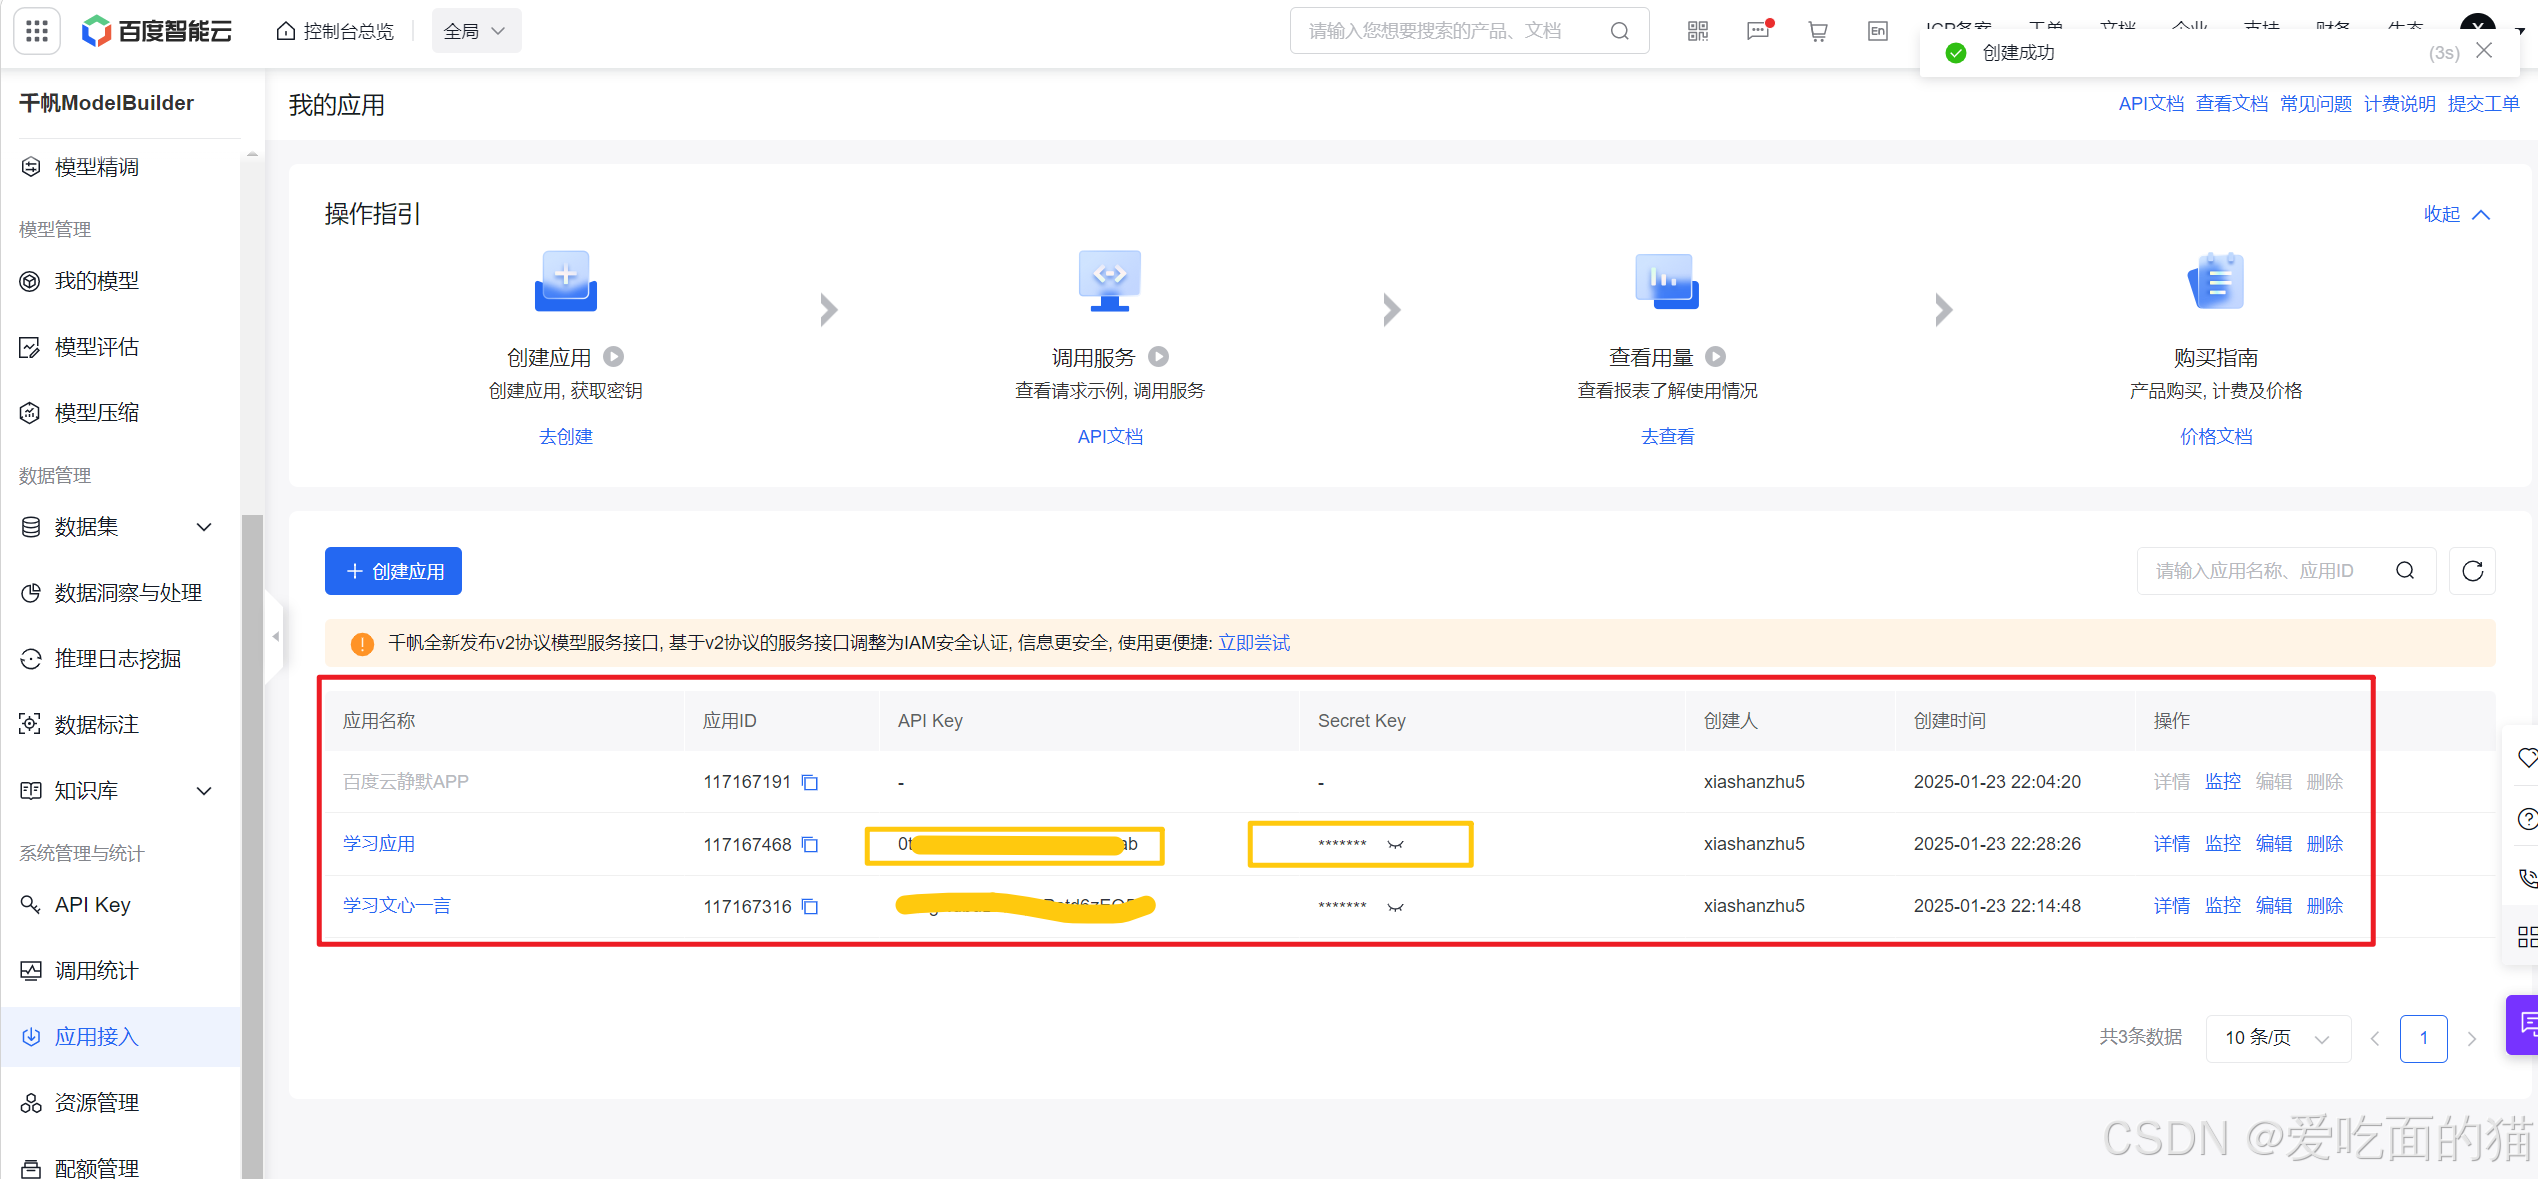This screenshot has width=2538, height=1179.
Task: Close the 创建成功 notification
Action: coord(2484,50)
